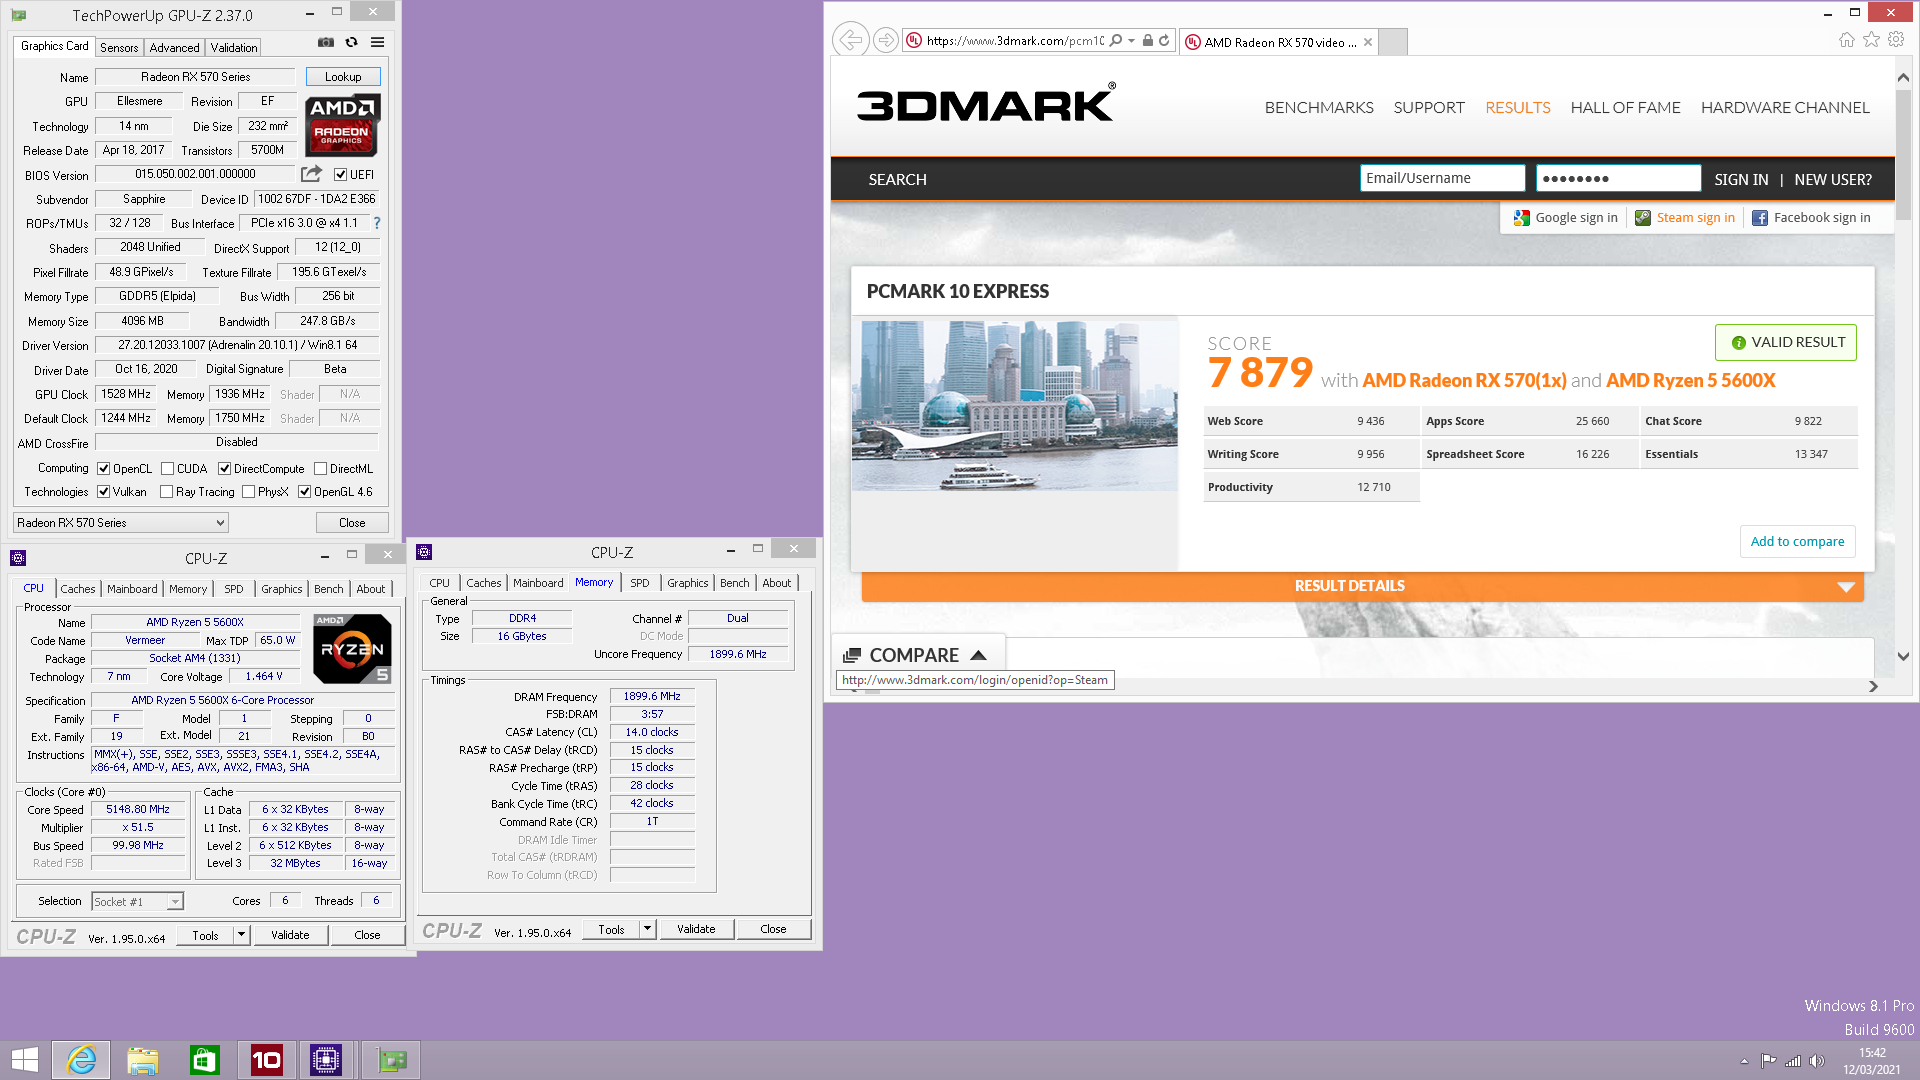Click the password field on 3DMark

(1618, 178)
